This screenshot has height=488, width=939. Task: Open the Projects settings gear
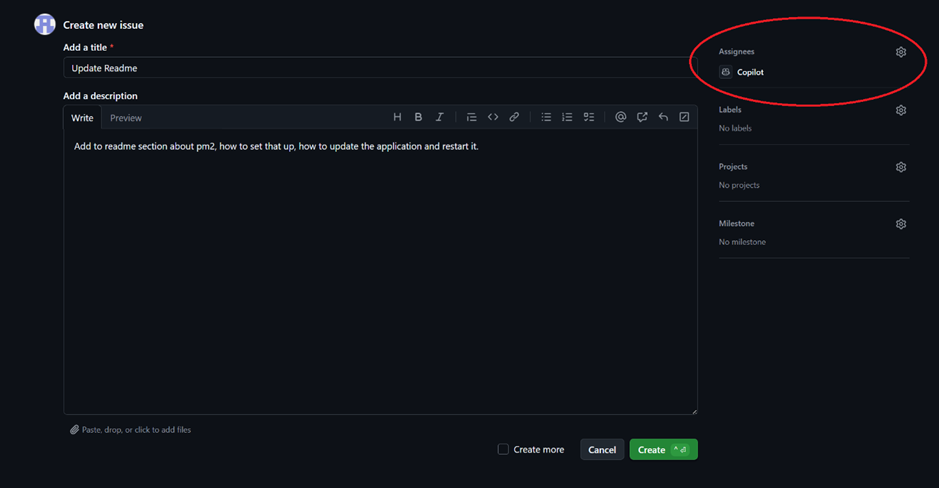point(901,167)
